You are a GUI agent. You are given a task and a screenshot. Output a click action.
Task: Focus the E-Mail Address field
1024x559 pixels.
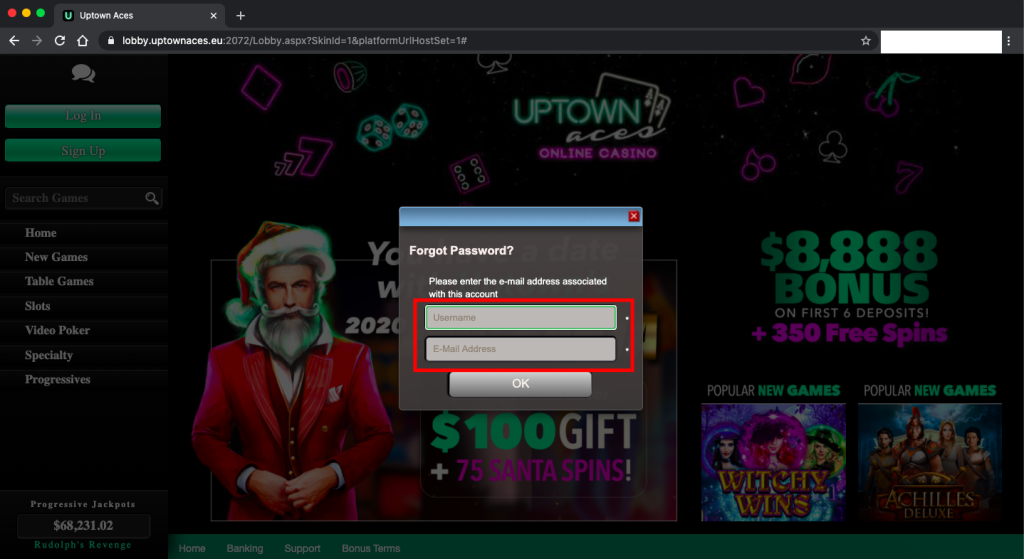click(x=520, y=349)
